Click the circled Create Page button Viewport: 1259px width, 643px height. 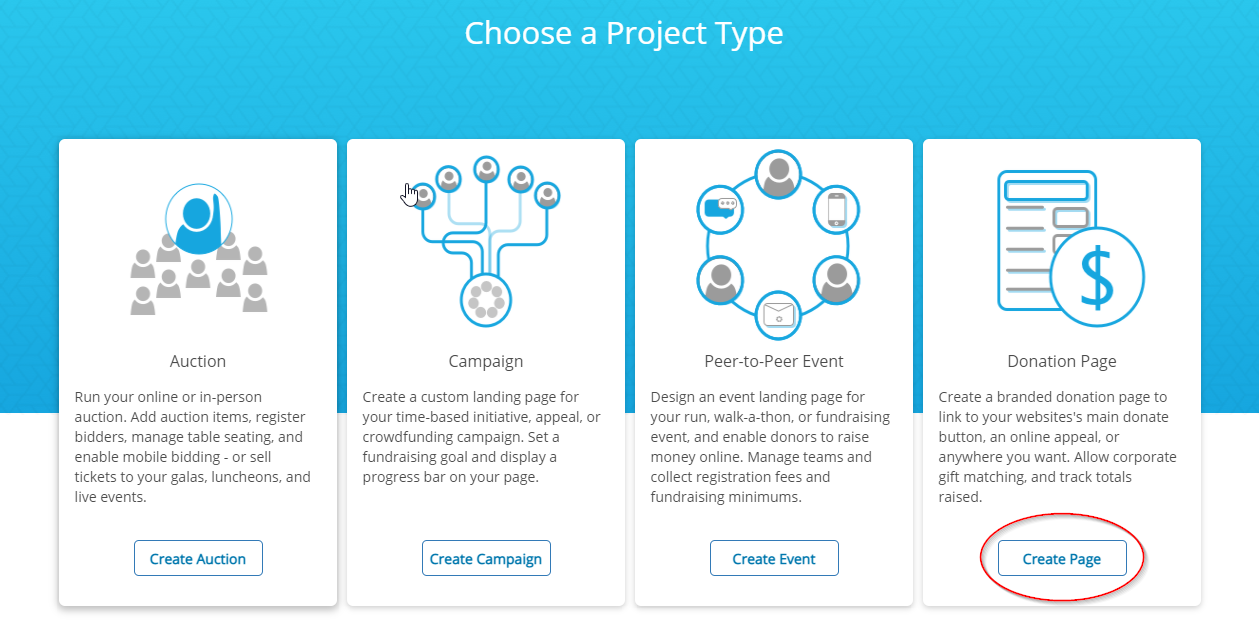click(x=1062, y=559)
